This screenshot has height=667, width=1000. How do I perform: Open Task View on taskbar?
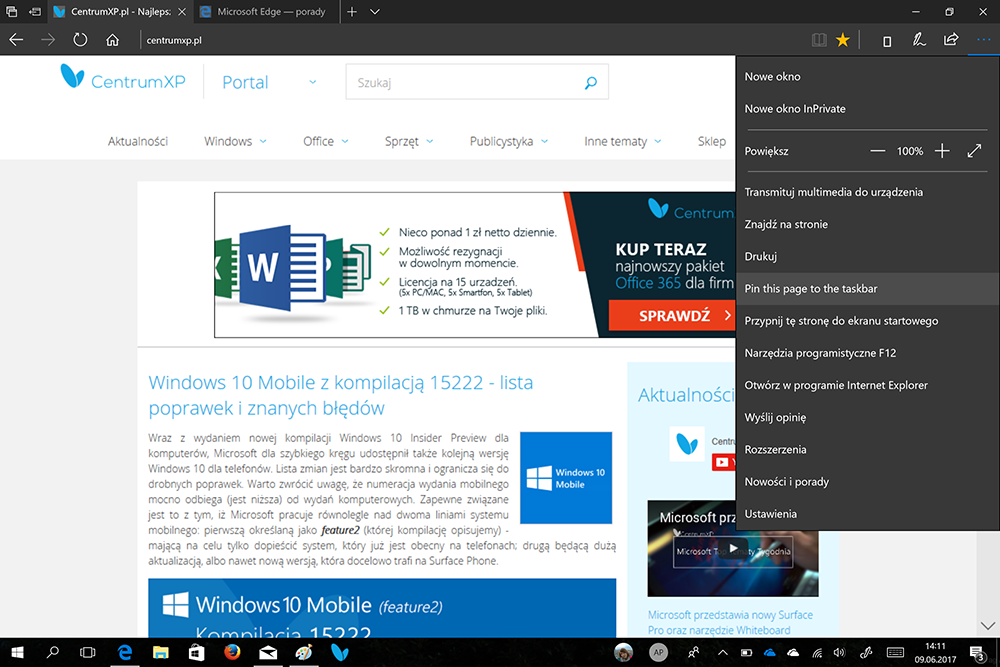87,652
